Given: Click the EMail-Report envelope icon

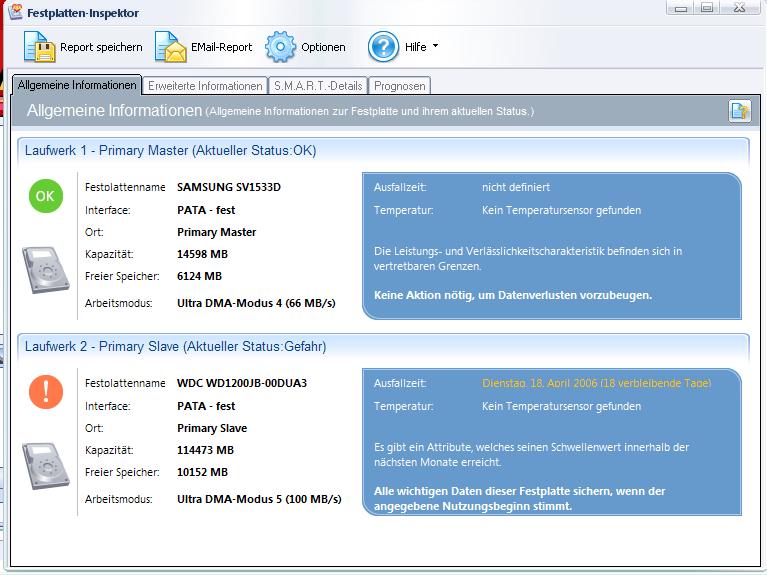Looking at the screenshot, I should (171, 46).
